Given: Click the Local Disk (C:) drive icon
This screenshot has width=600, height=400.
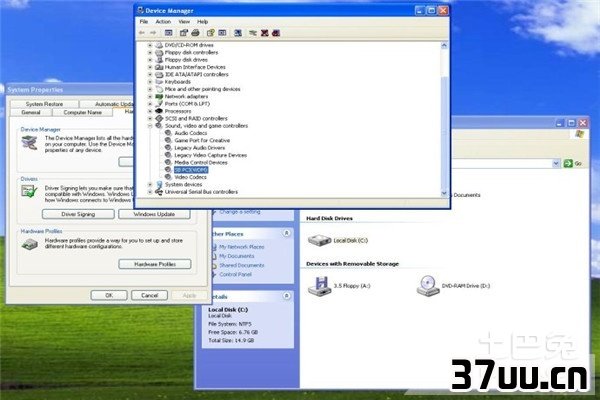Looking at the screenshot, I should 319,240.
